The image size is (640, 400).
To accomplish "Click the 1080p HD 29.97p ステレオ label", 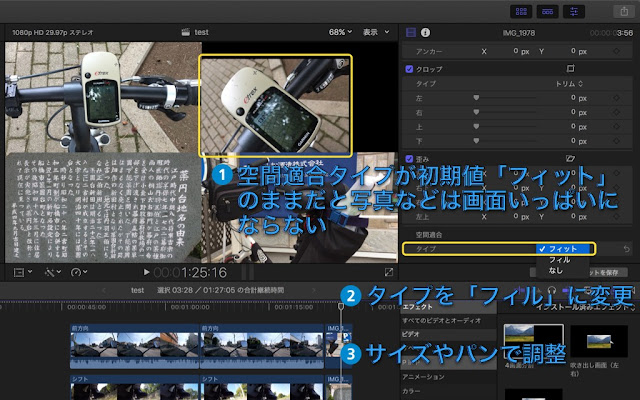I will (53, 32).
